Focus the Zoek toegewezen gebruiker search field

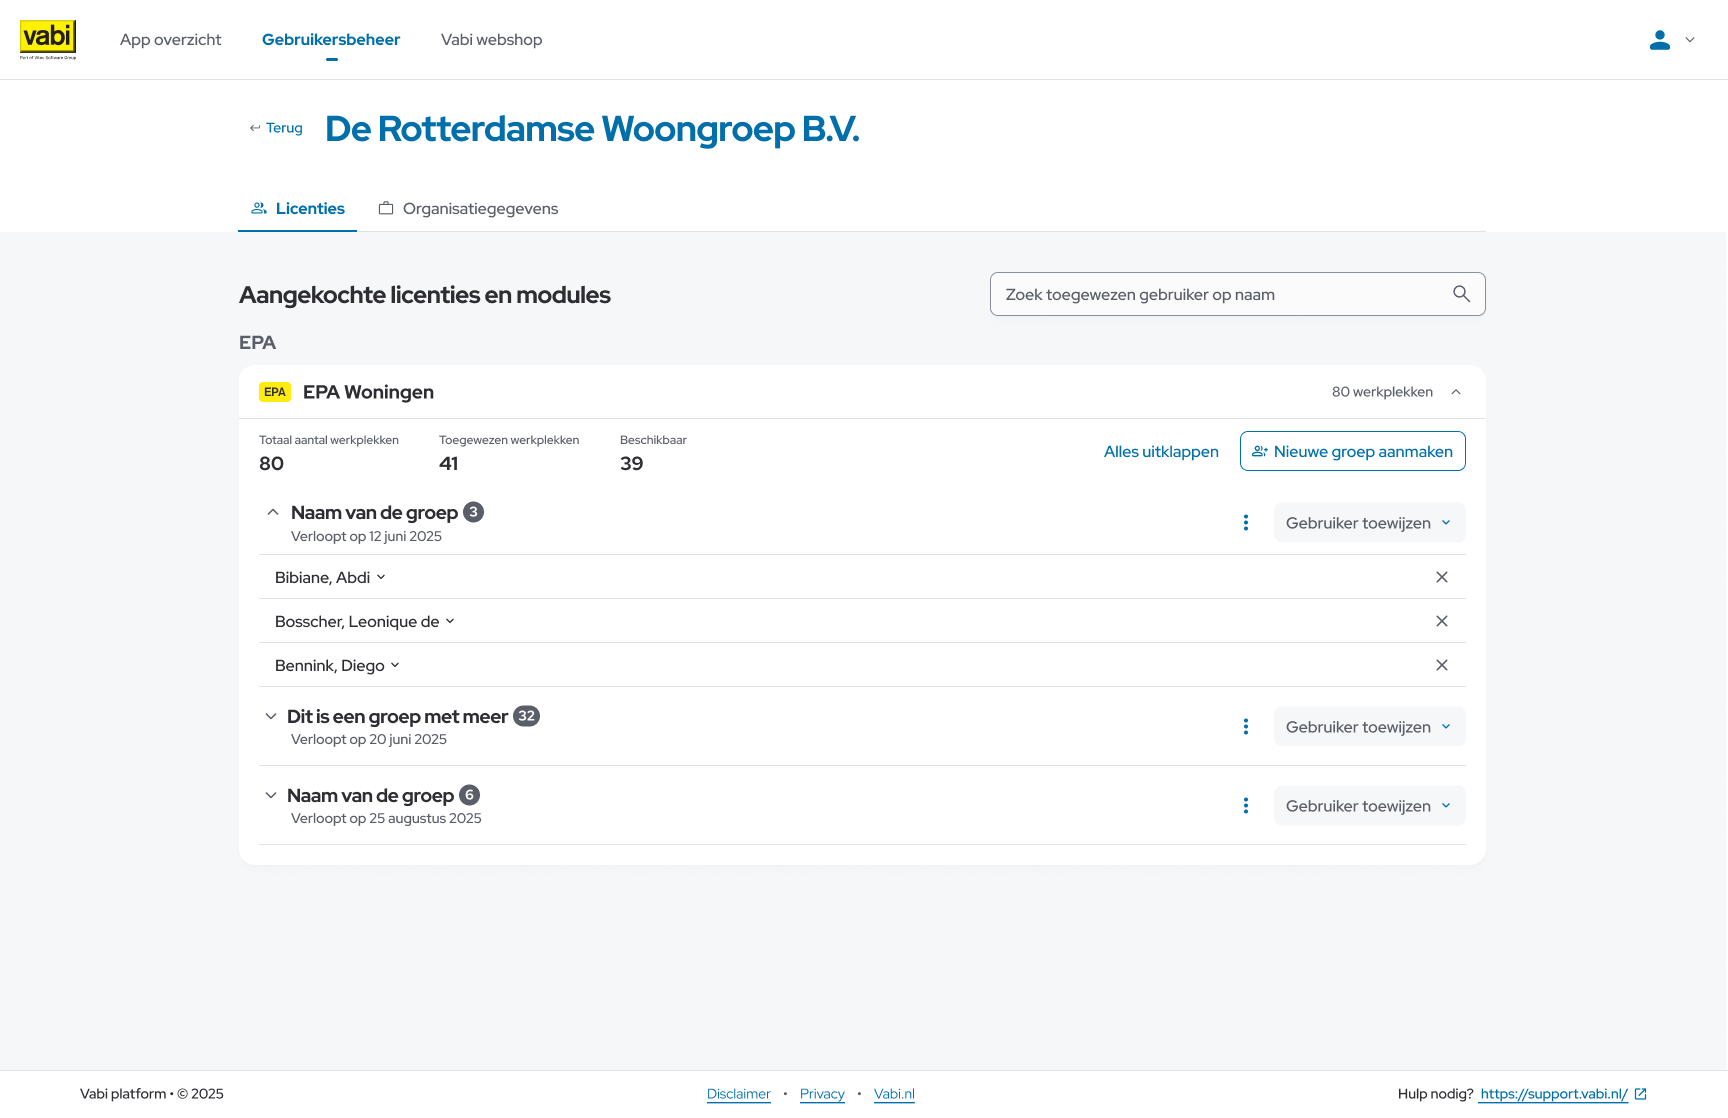(x=1220, y=294)
